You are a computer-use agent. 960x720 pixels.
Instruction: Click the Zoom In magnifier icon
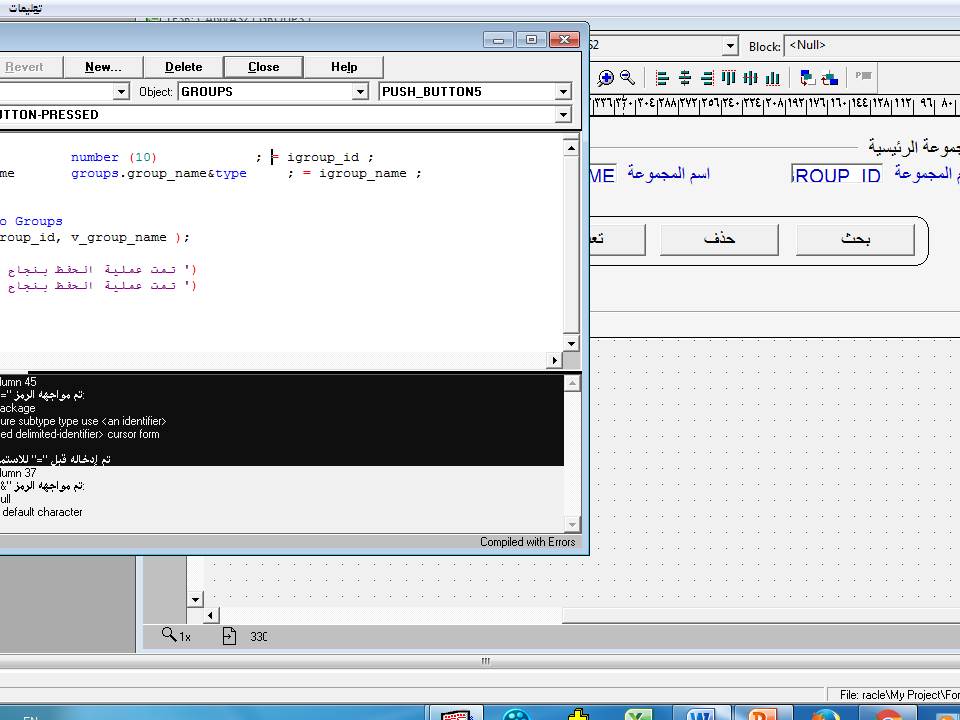point(606,78)
